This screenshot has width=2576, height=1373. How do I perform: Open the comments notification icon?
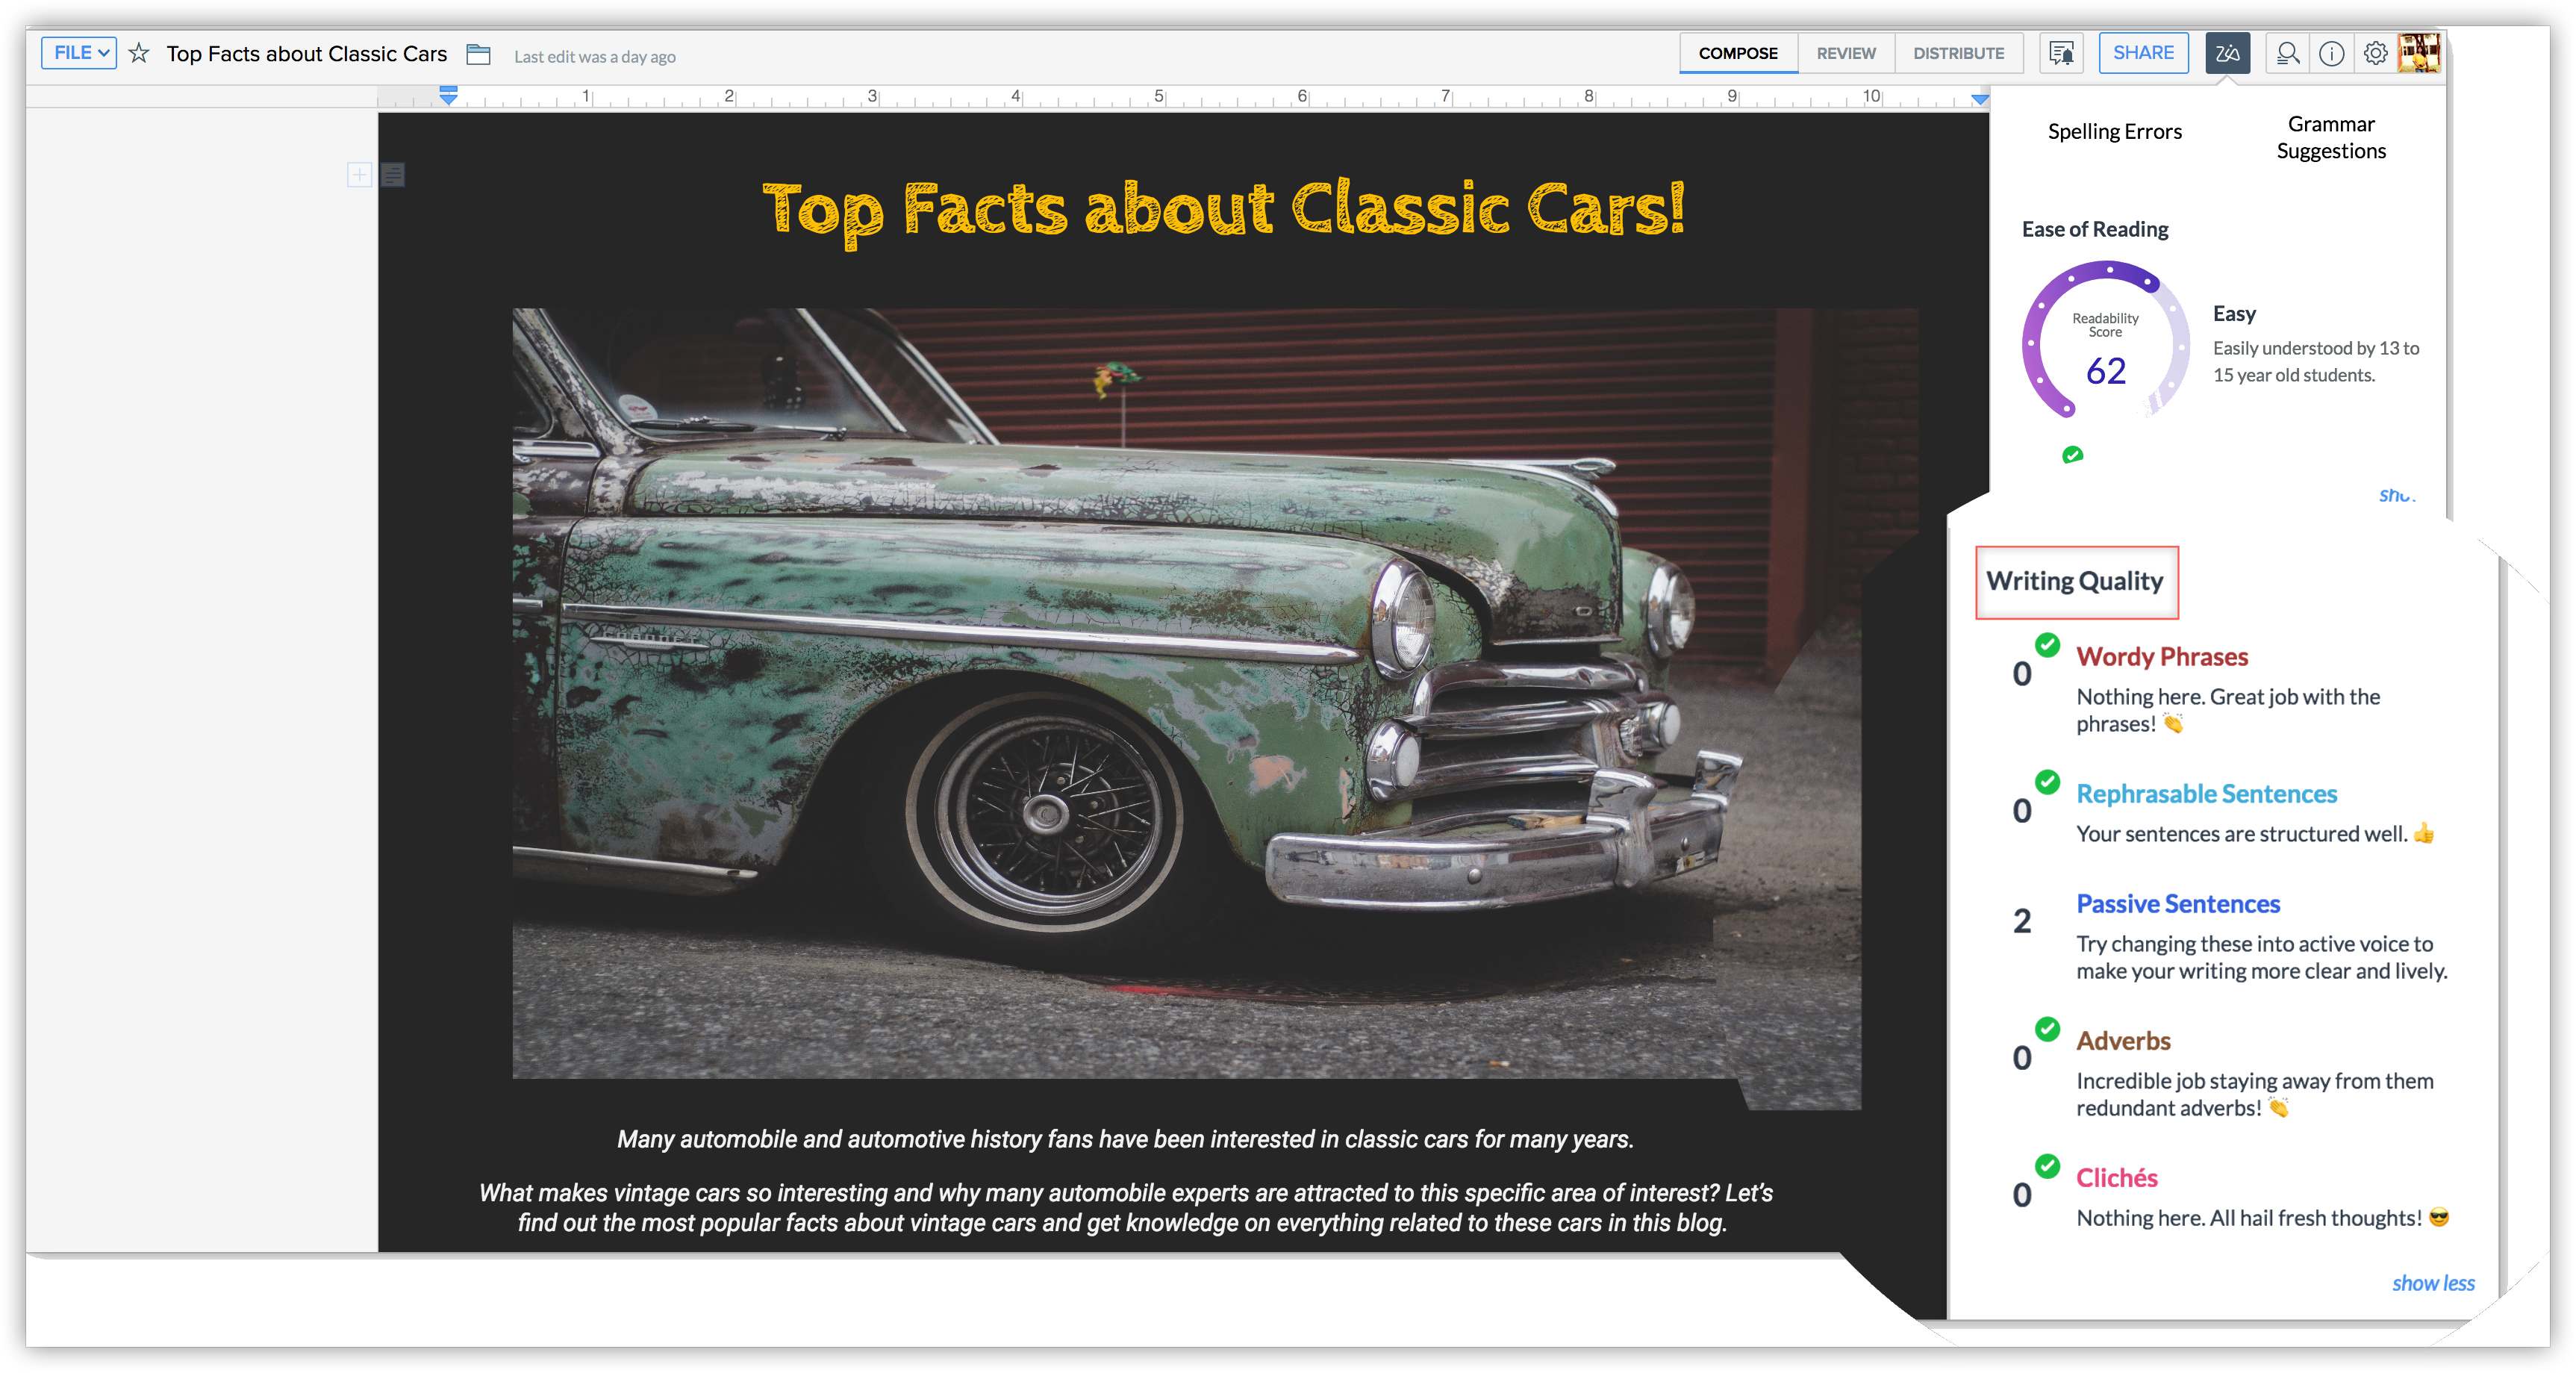click(2060, 54)
